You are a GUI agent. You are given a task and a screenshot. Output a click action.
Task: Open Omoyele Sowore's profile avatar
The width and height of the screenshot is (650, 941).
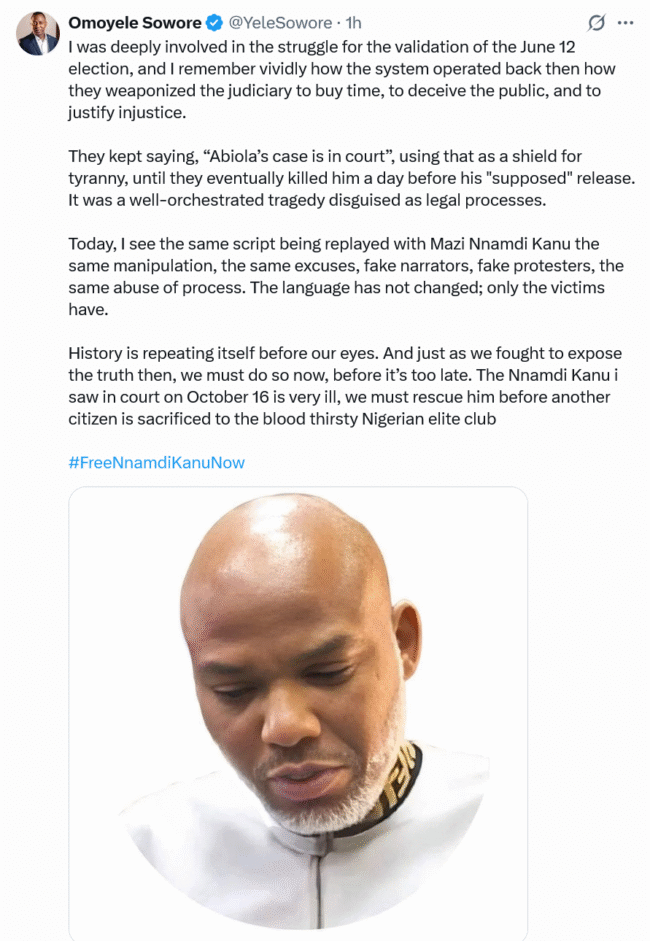(x=38, y=34)
